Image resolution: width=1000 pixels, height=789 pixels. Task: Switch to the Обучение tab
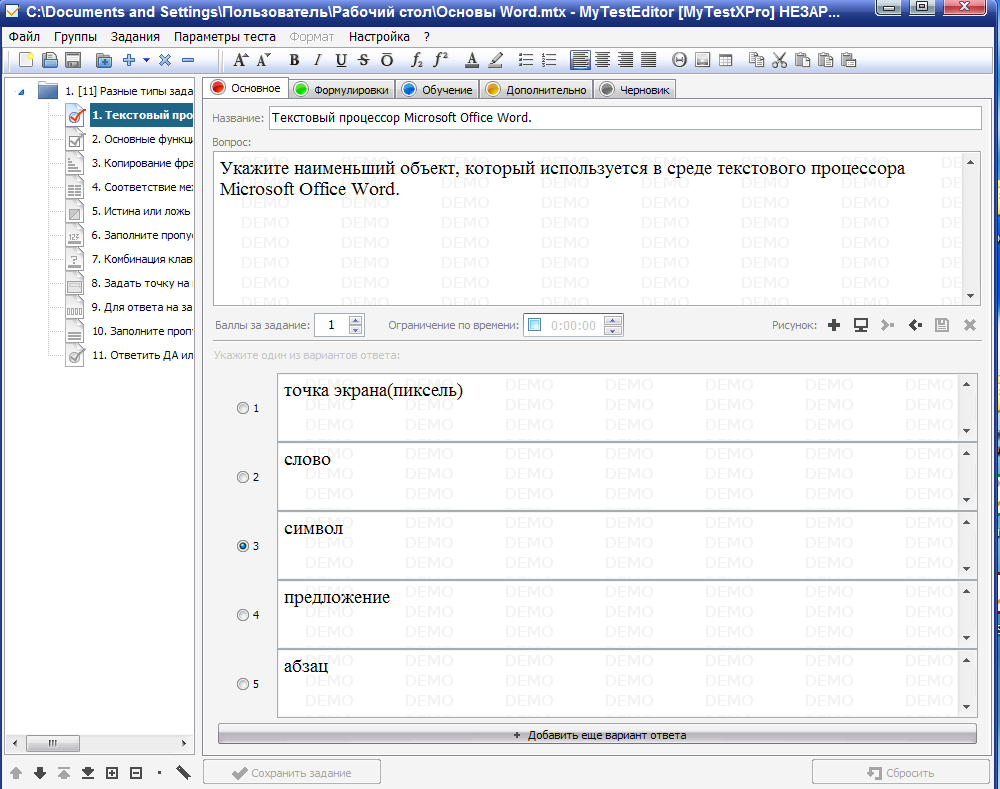(438, 90)
